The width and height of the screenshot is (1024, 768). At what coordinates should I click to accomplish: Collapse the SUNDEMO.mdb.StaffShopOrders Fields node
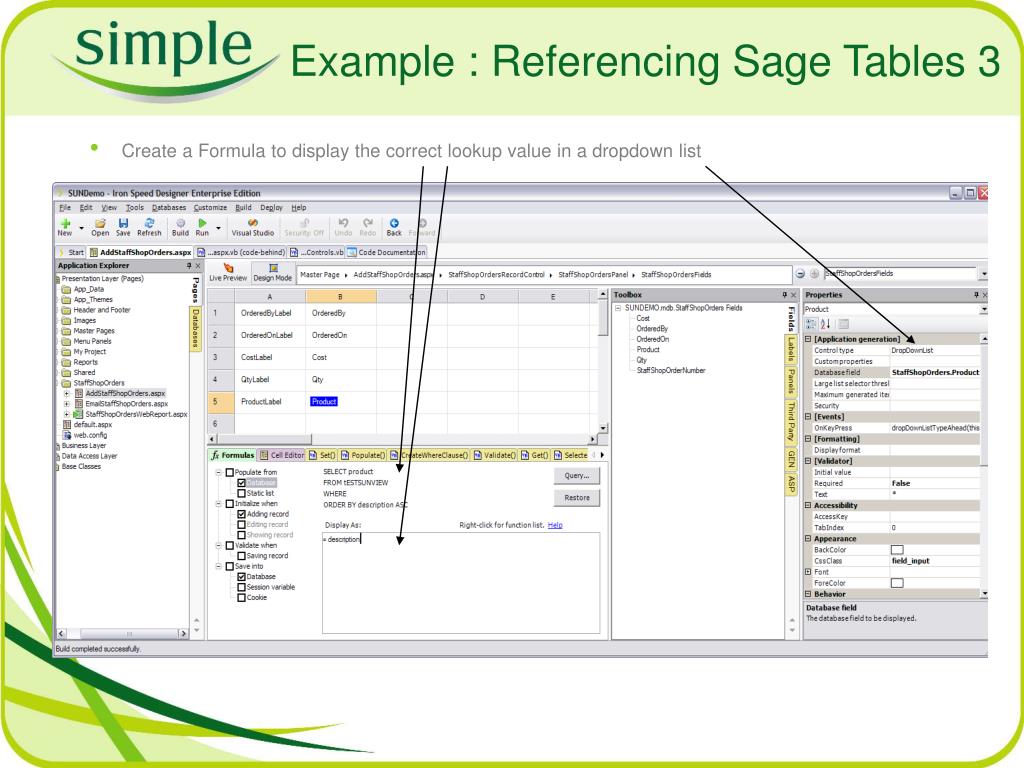(618, 308)
